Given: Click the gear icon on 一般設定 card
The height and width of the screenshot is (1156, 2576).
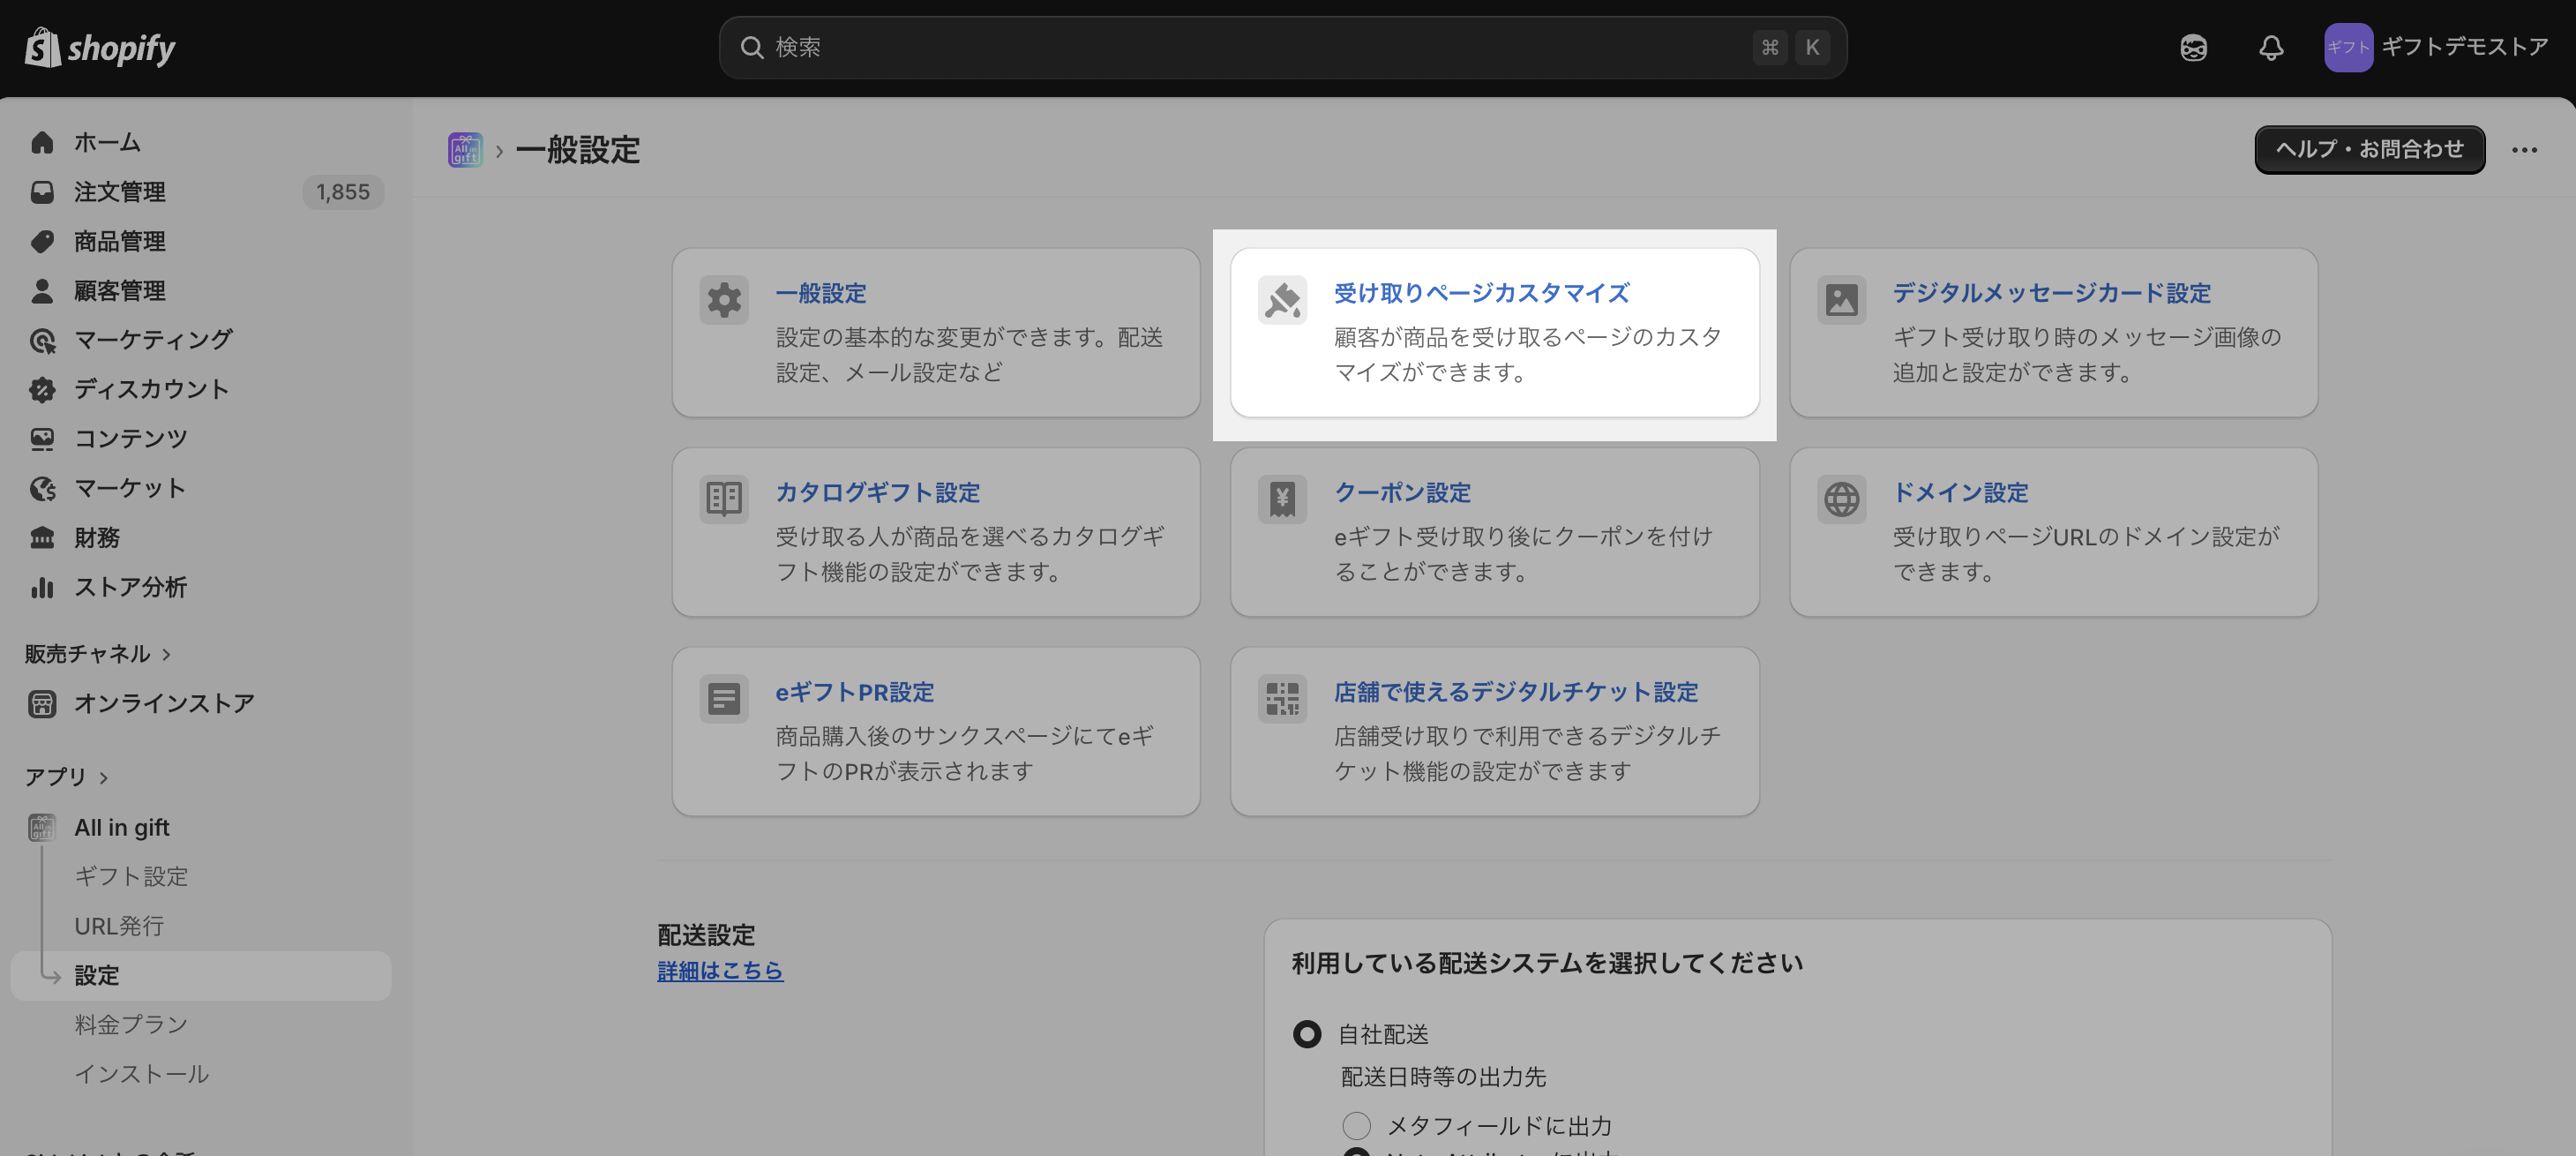Looking at the screenshot, I should coord(724,299).
